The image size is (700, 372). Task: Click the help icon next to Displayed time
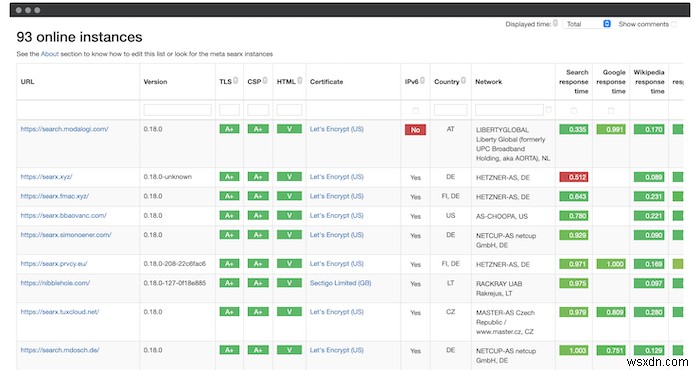[x=555, y=23]
